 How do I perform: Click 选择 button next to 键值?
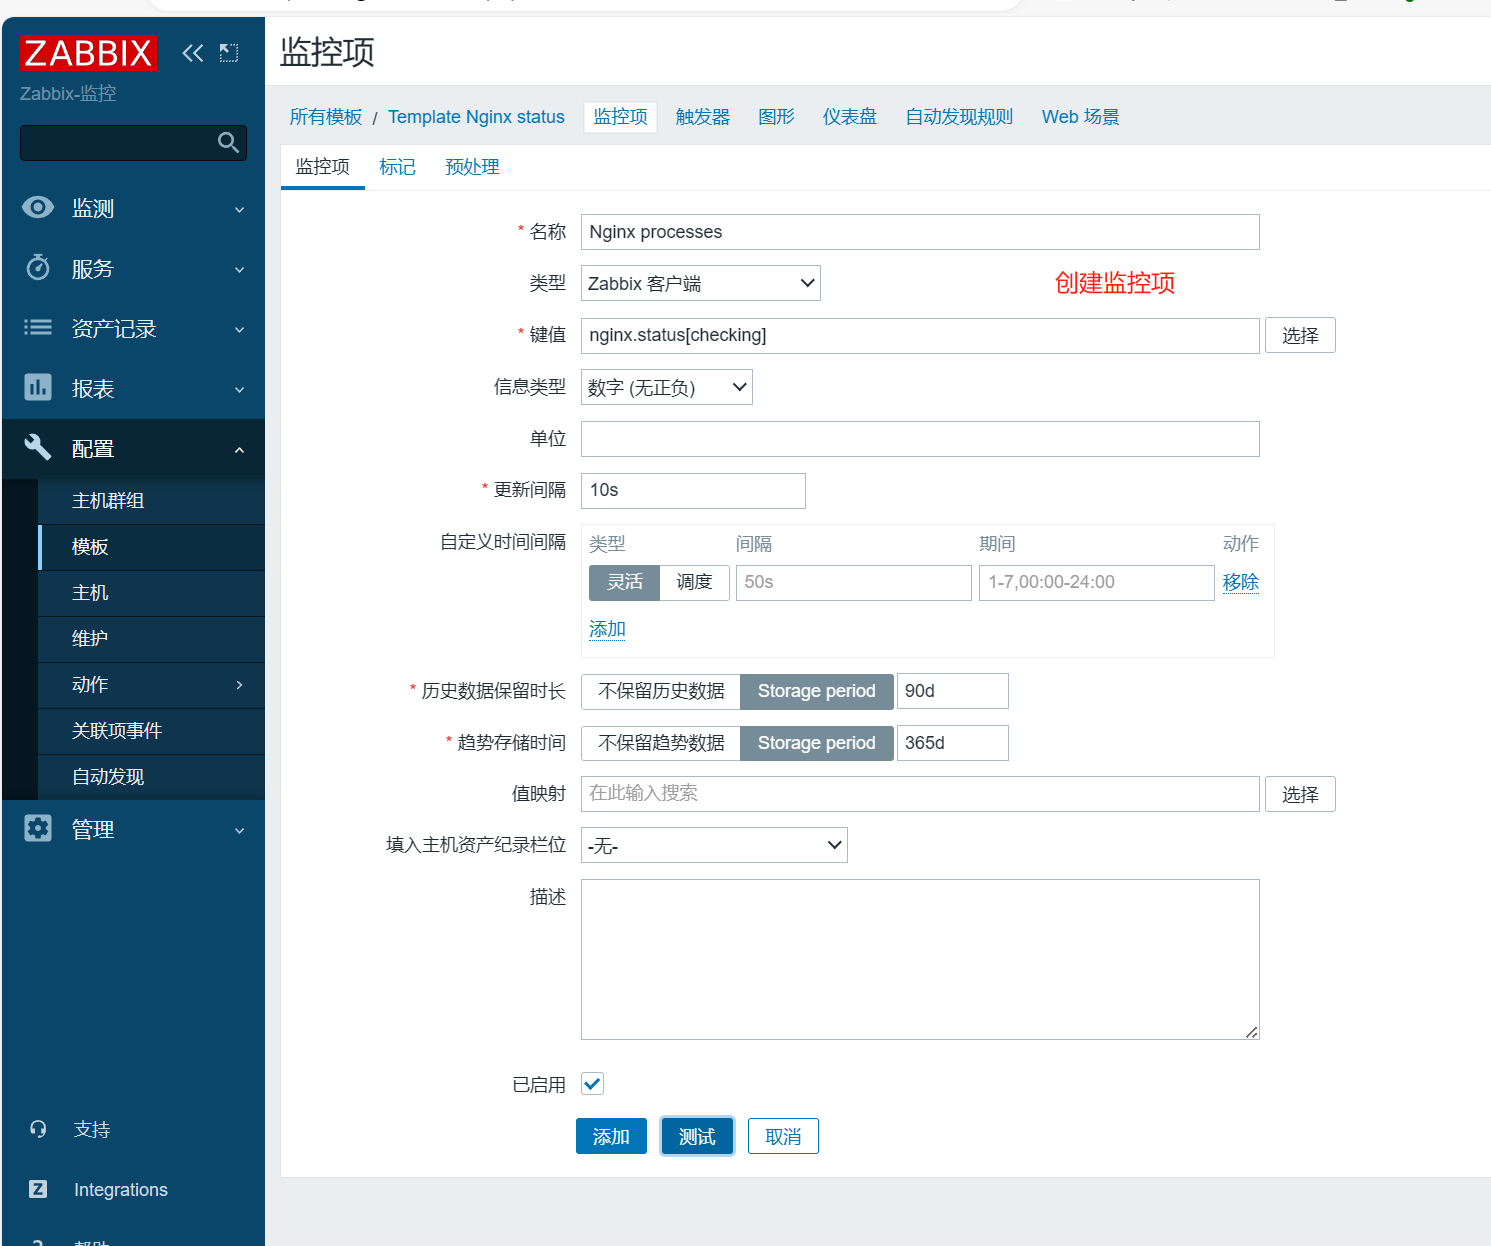(x=1300, y=335)
